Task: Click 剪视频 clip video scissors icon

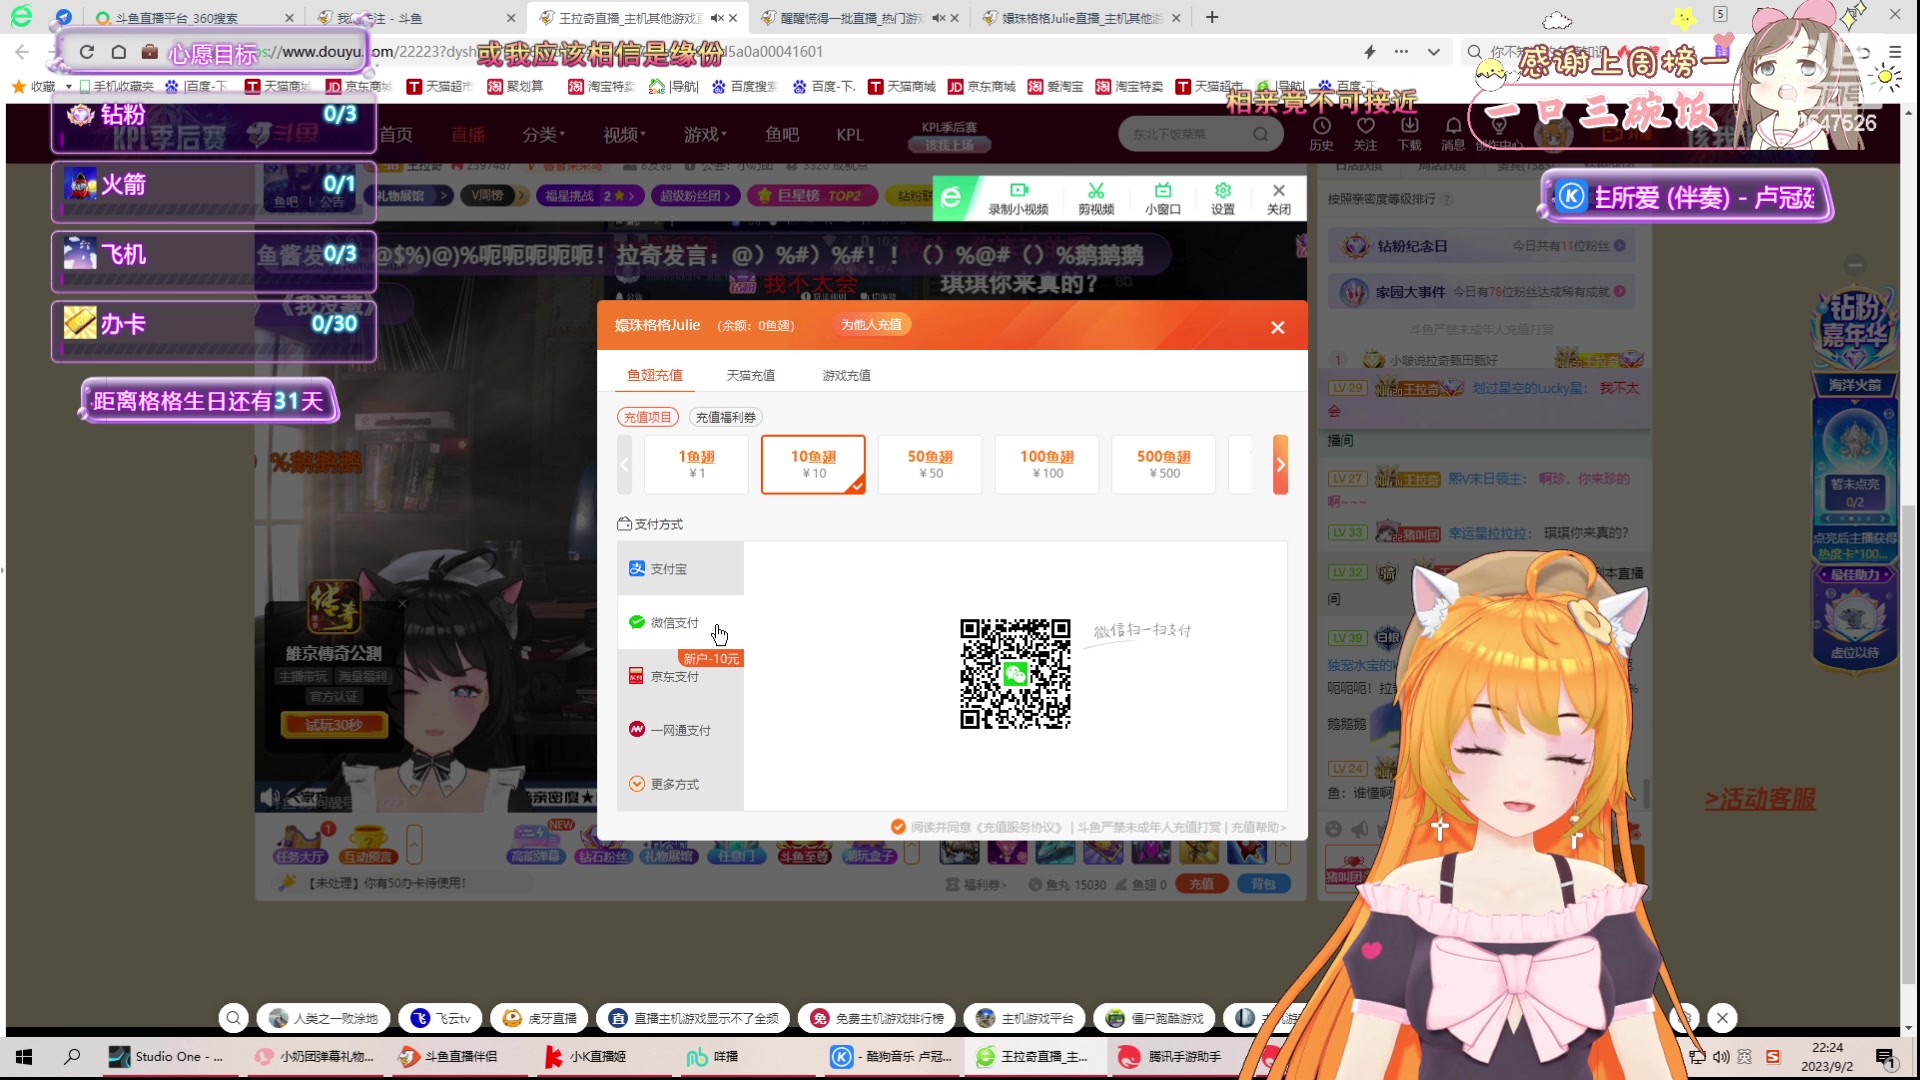Action: click(x=1096, y=198)
